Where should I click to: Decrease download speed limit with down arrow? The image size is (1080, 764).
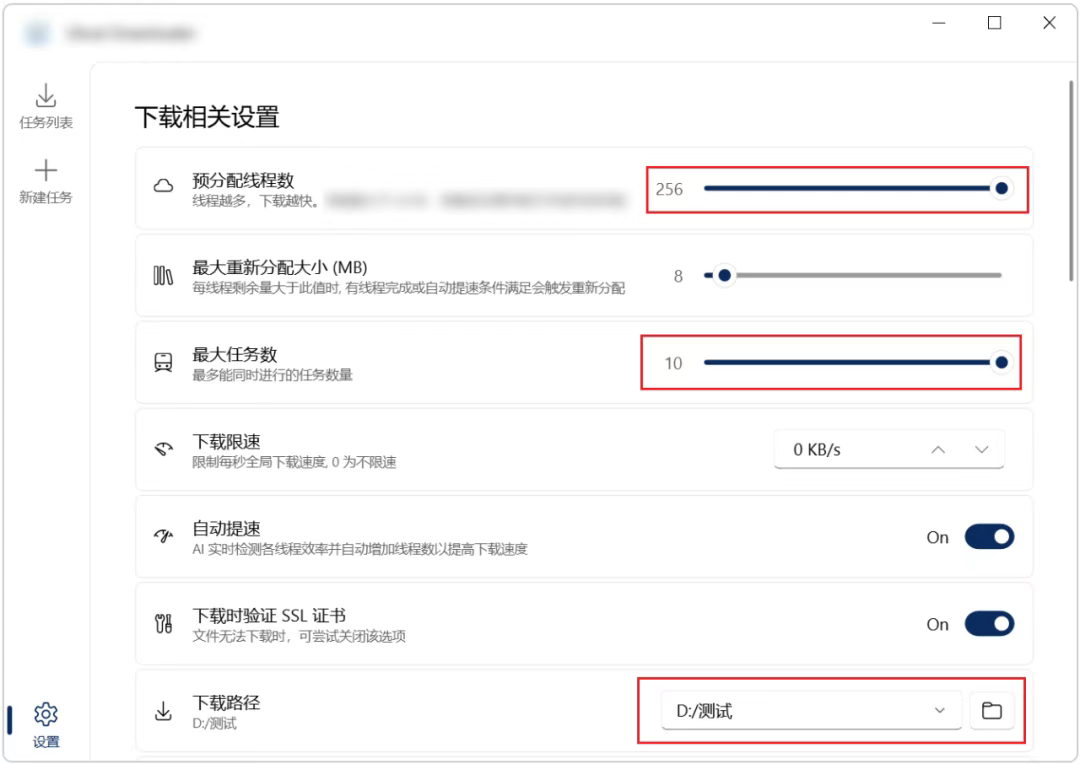[x=982, y=450]
